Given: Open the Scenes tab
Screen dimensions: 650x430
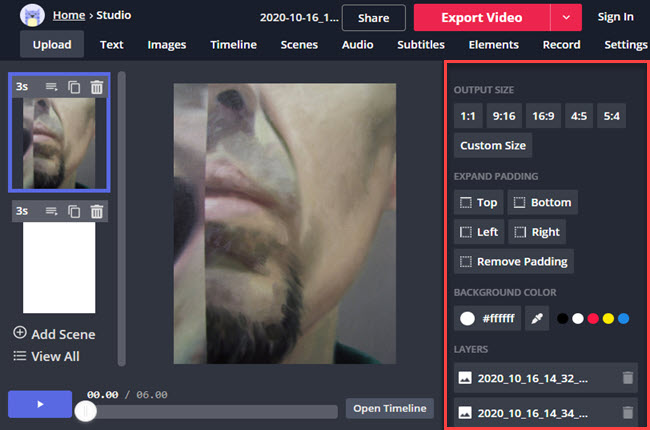Looking at the screenshot, I should tap(299, 45).
